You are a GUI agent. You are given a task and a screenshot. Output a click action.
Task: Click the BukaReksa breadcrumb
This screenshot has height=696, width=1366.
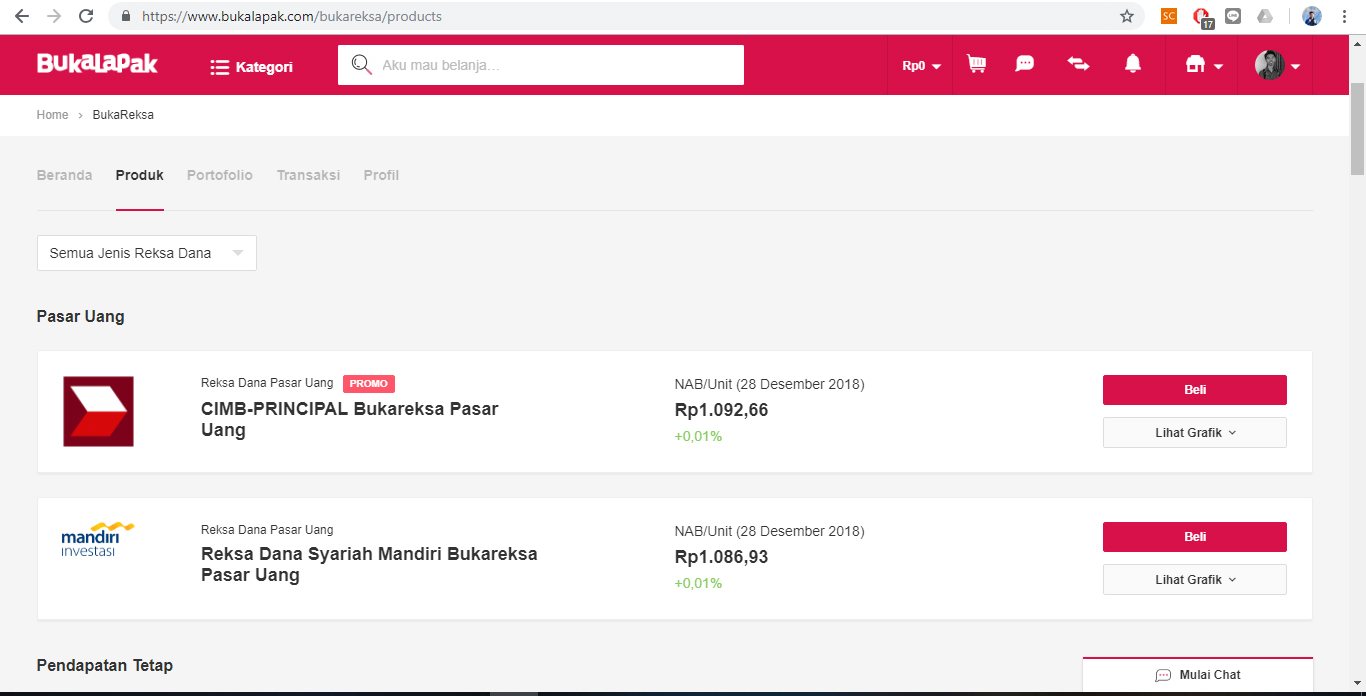click(123, 115)
